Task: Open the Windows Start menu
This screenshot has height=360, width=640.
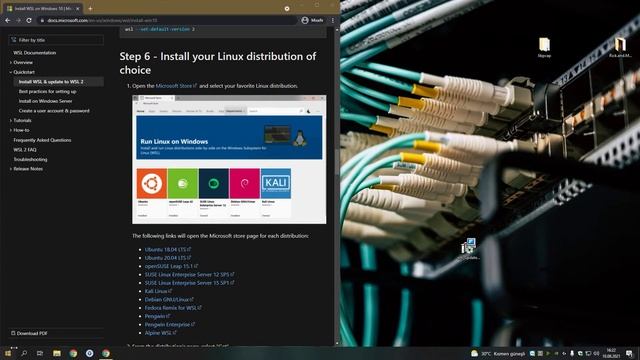Action: tap(8, 353)
